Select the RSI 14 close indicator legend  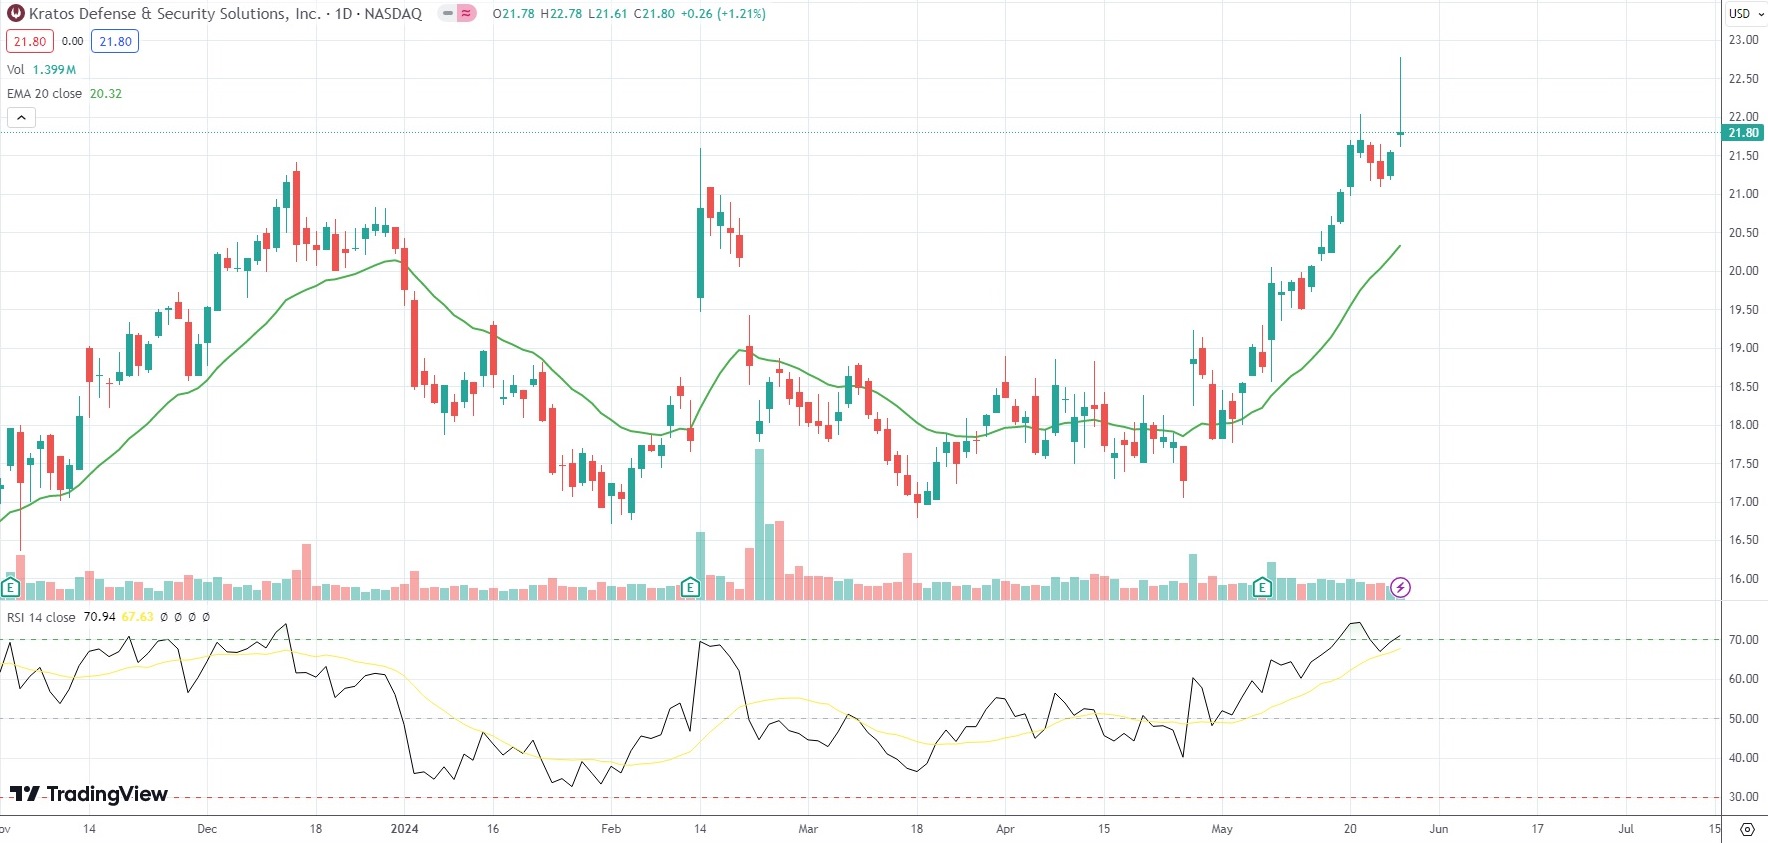[41, 617]
